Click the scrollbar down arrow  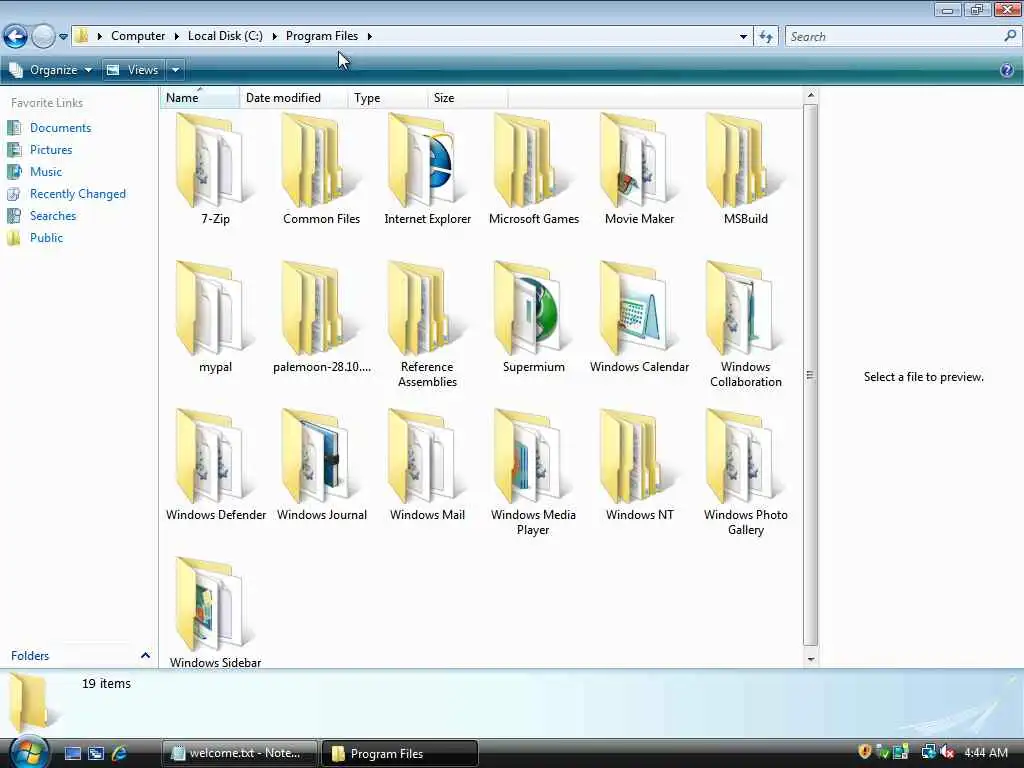pyautogui.click(x=810, y=659)
